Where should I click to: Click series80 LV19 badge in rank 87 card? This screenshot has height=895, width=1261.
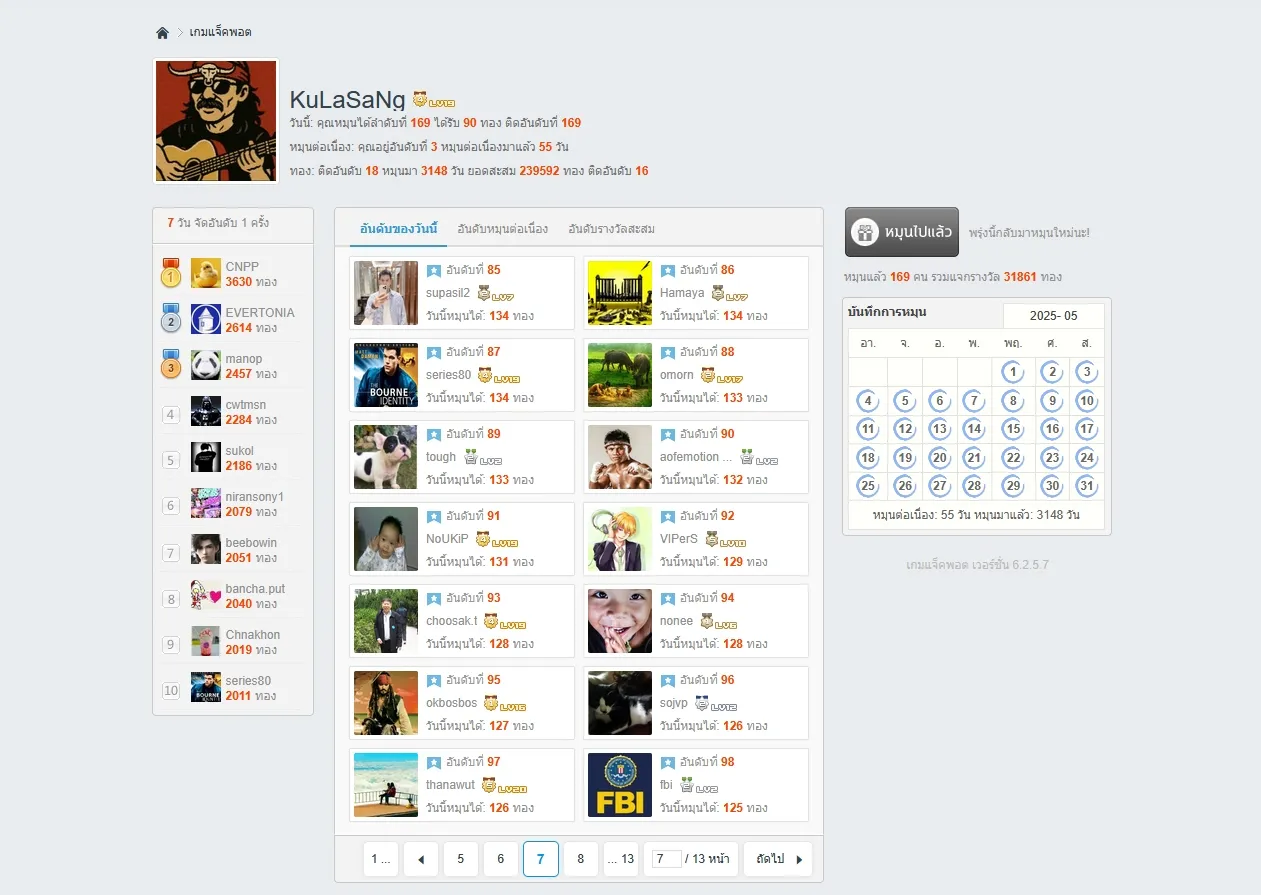pos(499,376)
